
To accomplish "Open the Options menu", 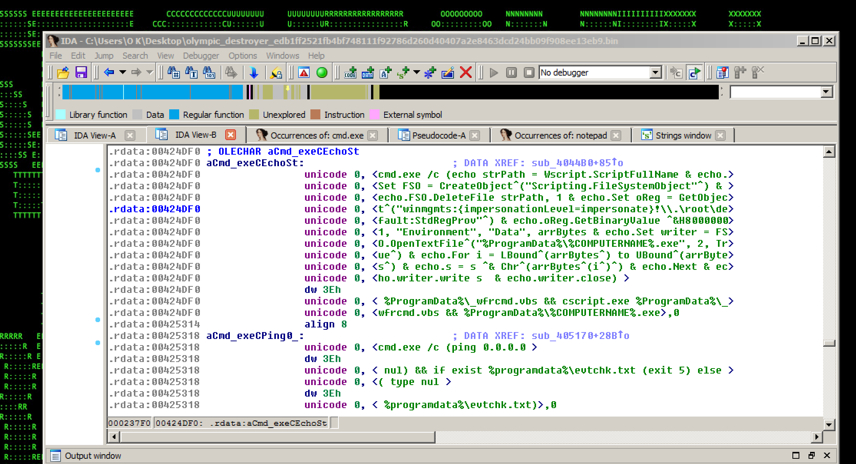I will tap(242, 56).
